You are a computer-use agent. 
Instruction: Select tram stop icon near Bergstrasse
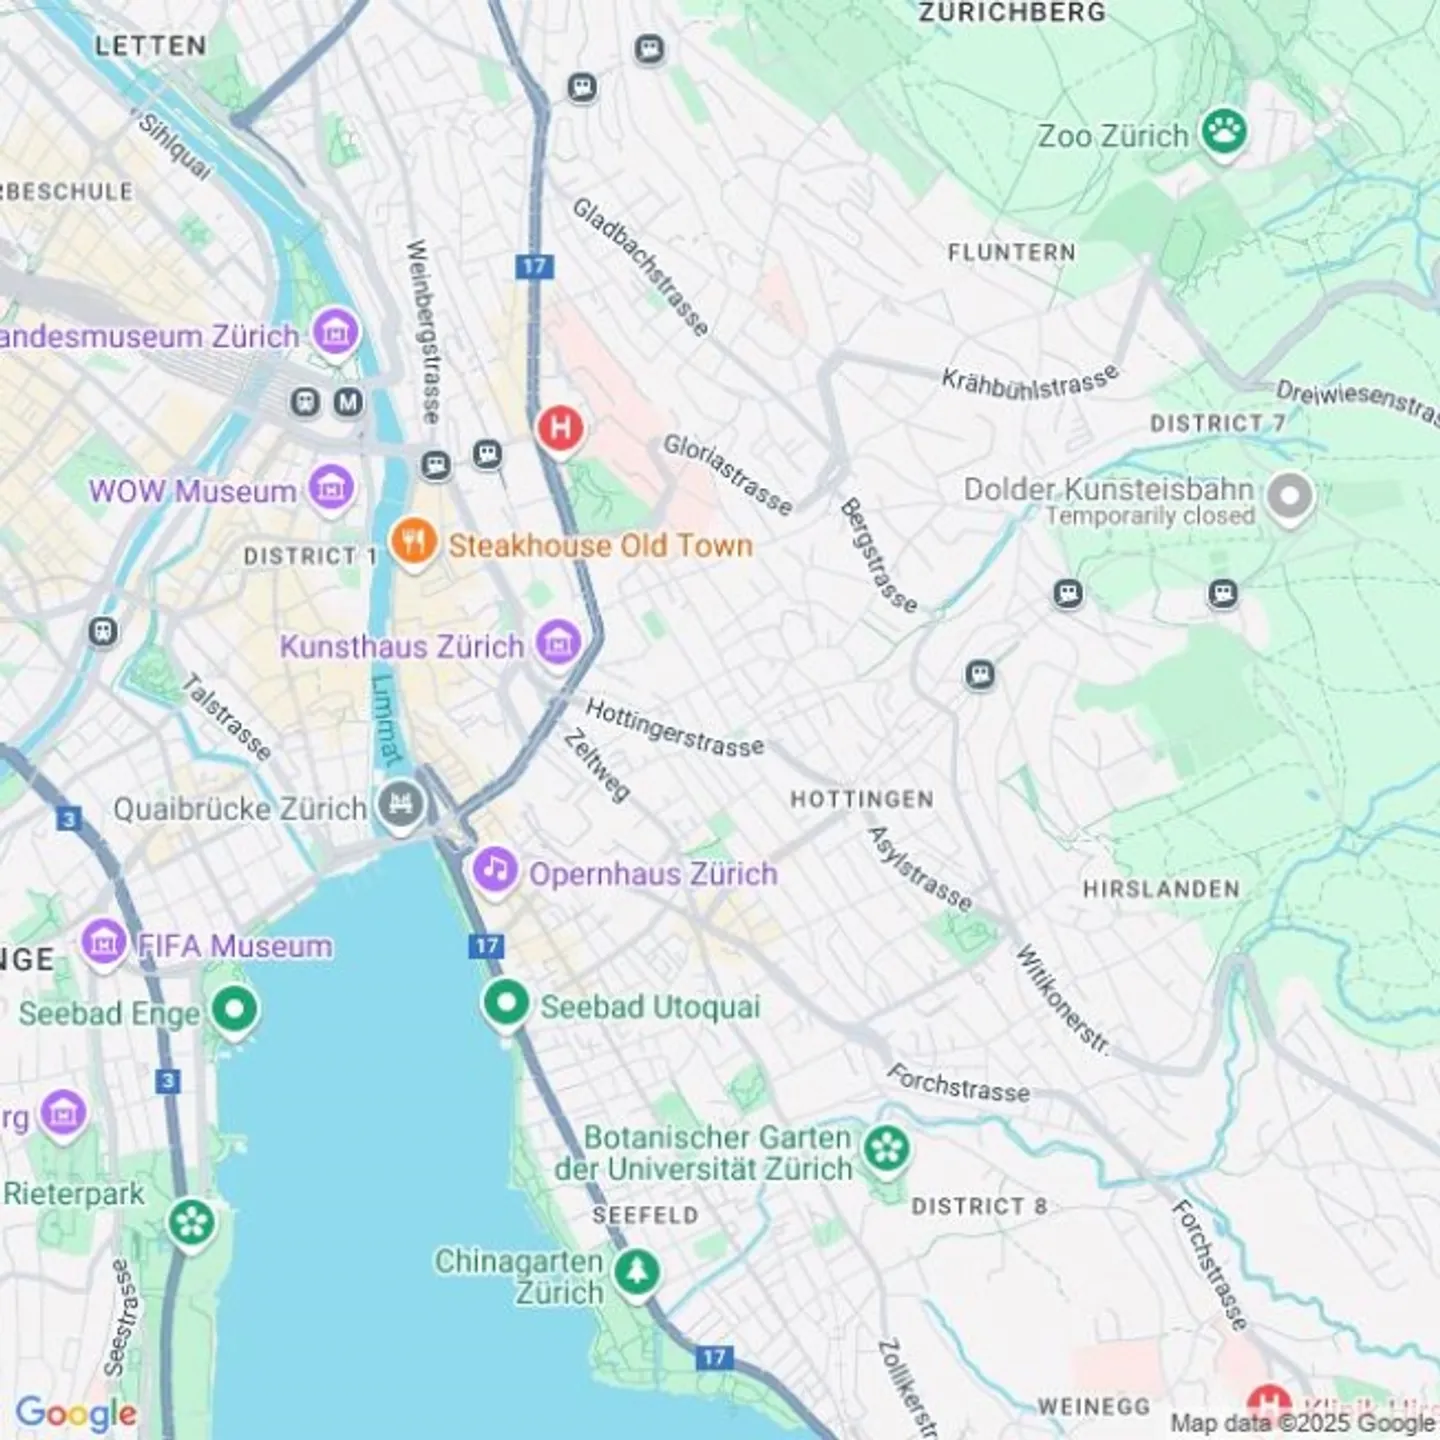click(x=980, y=675)
